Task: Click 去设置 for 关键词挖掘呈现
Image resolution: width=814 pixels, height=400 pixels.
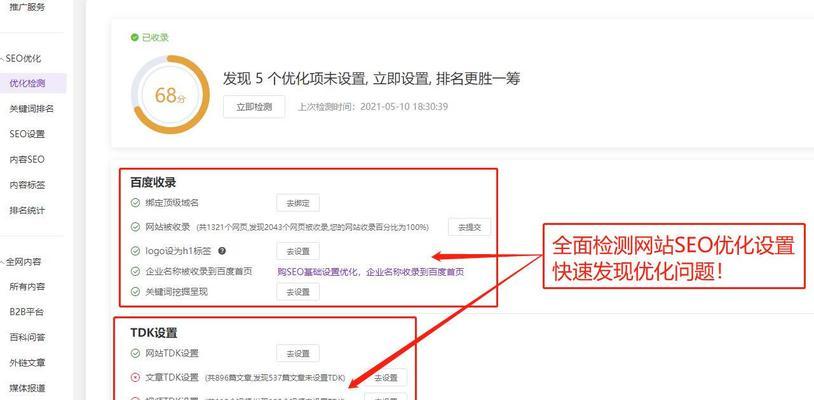Action: tap(298, 292)
